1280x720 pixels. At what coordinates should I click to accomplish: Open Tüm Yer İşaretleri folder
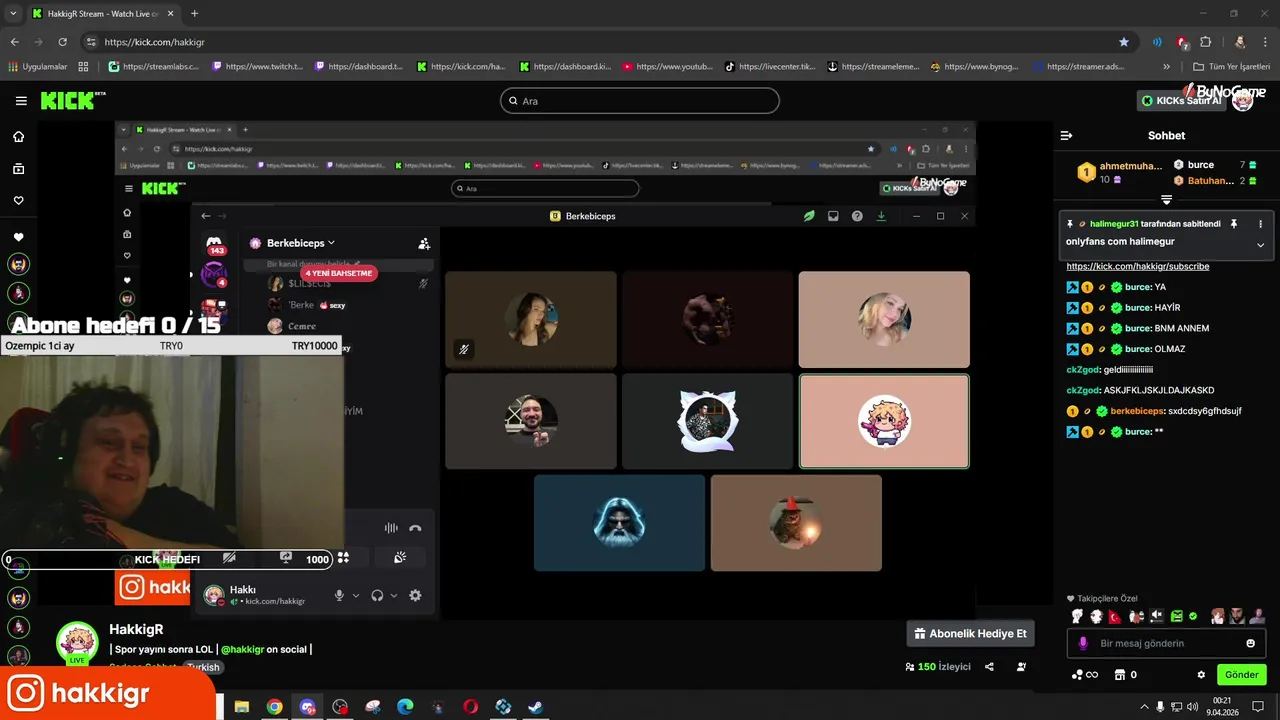pos(1231,67)
